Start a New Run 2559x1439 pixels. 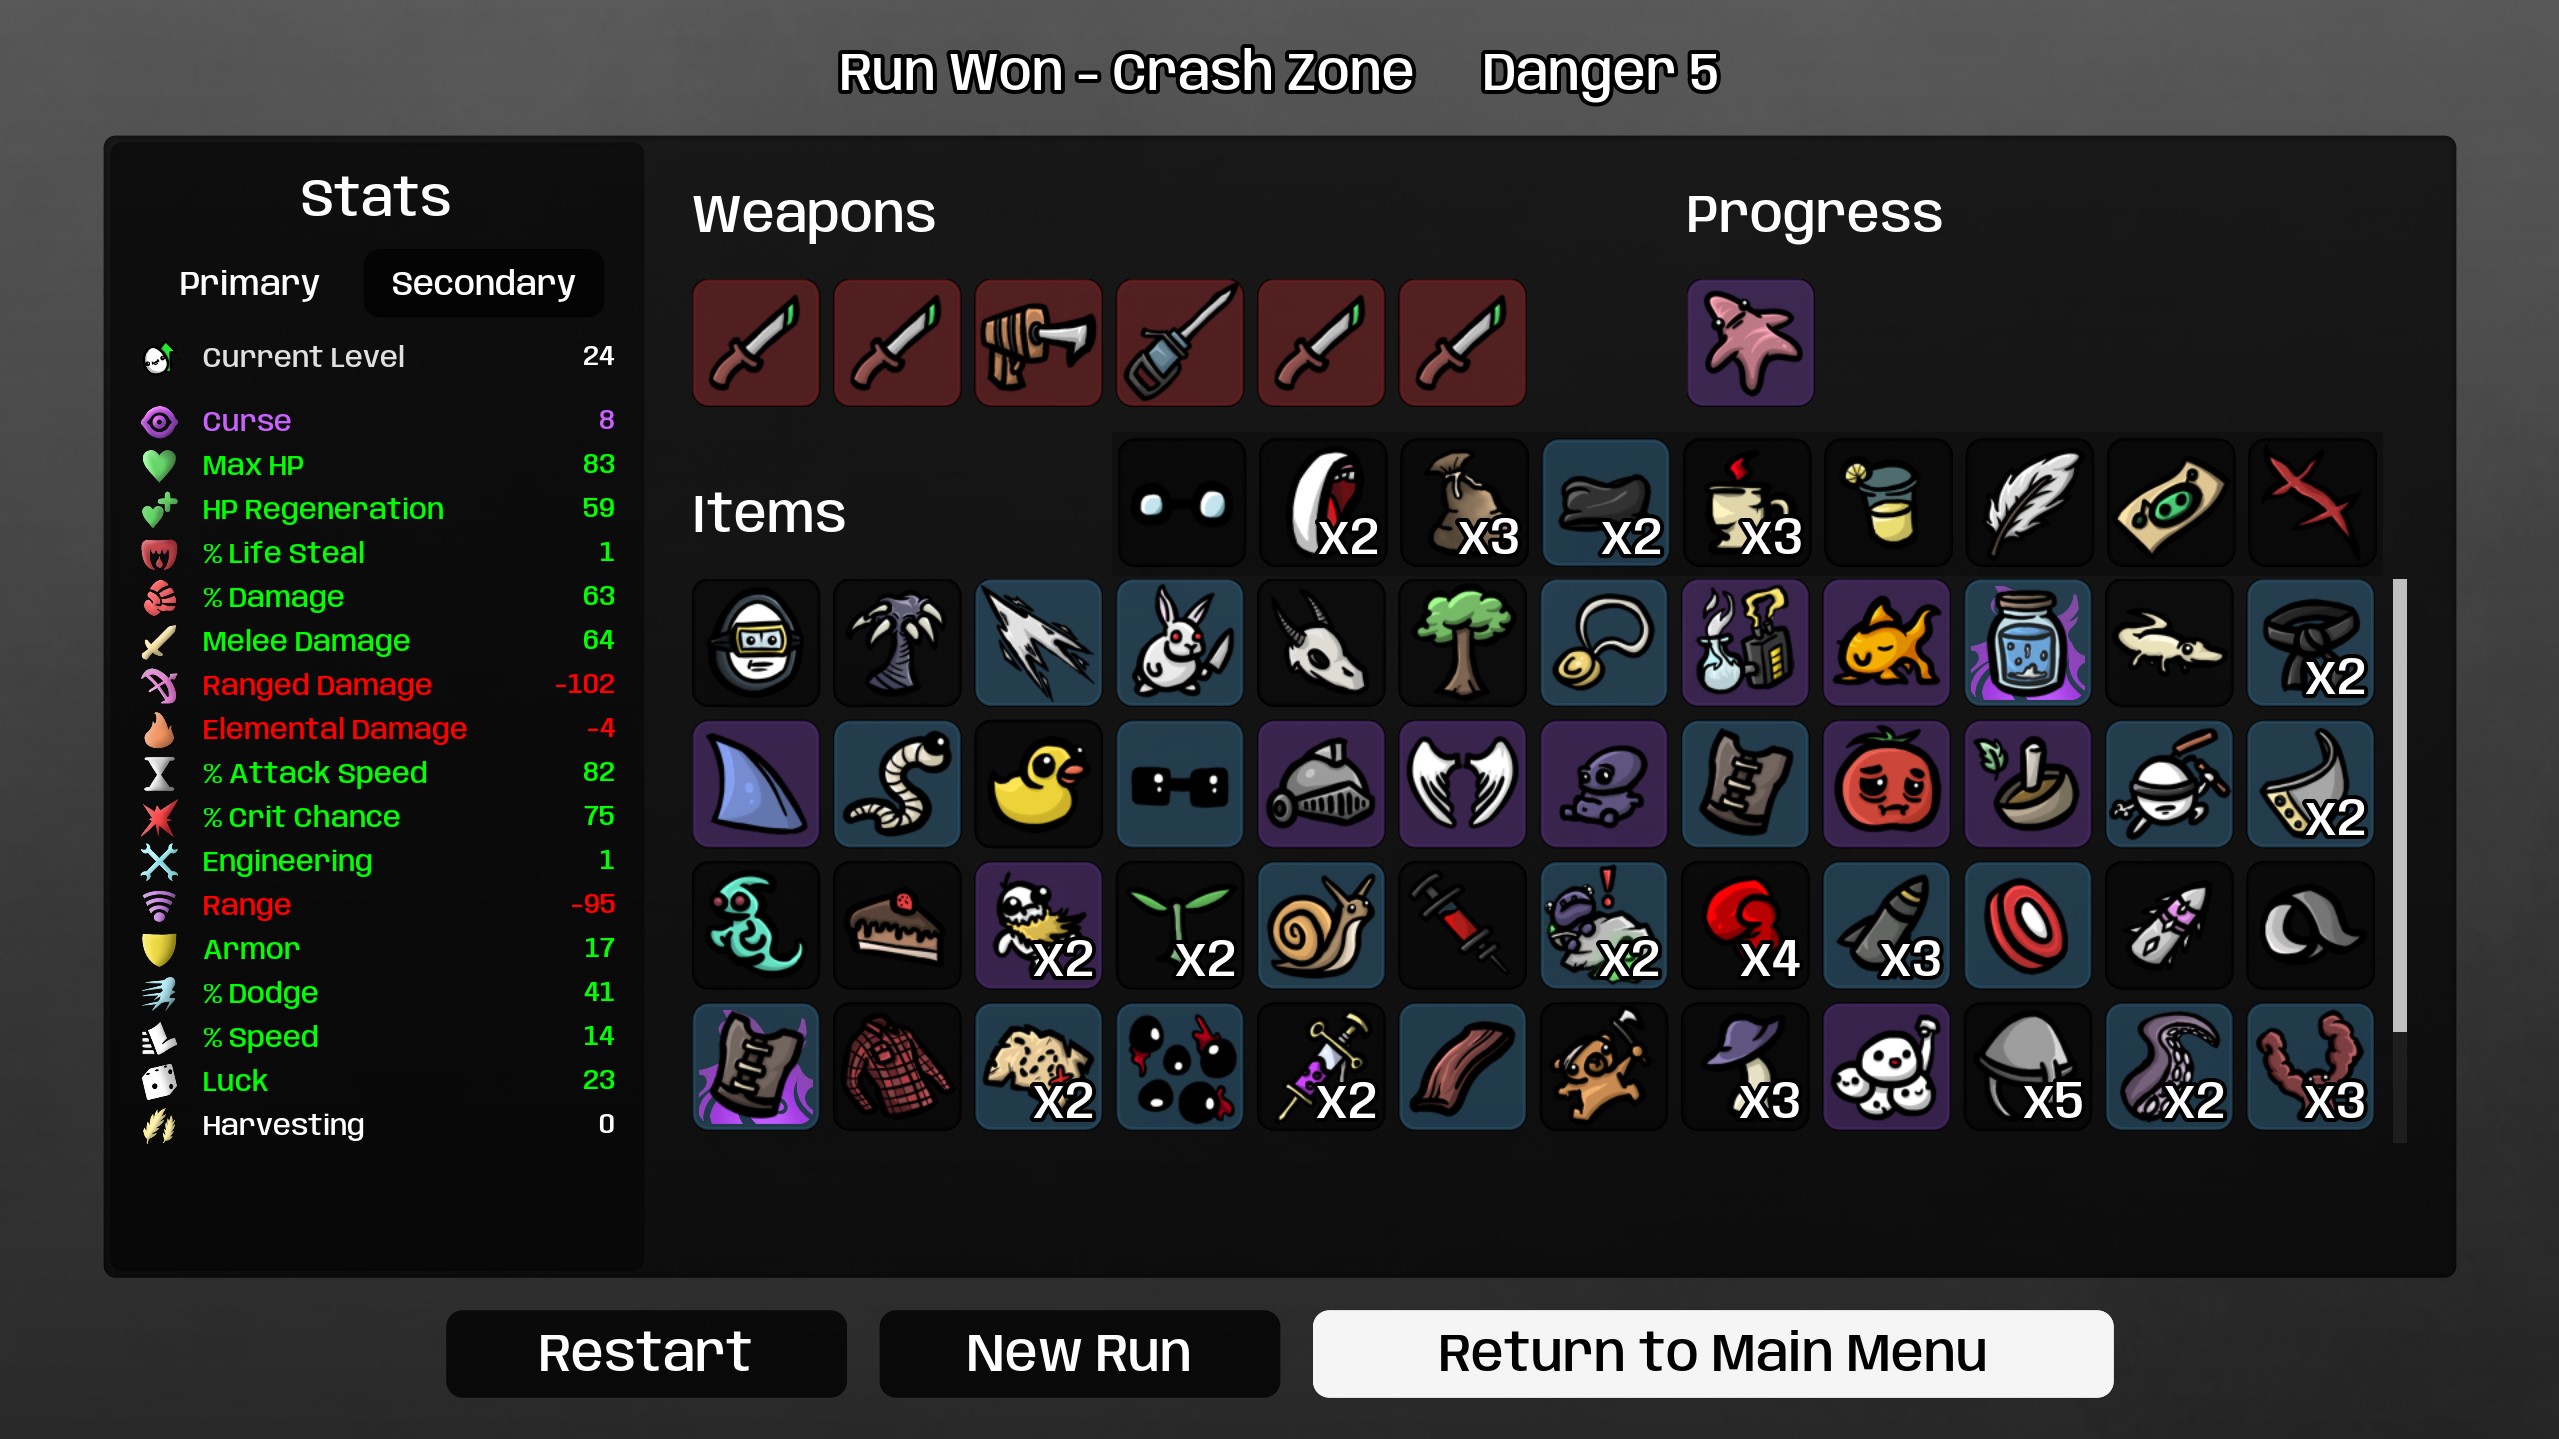click(x=1079, y=1353)
